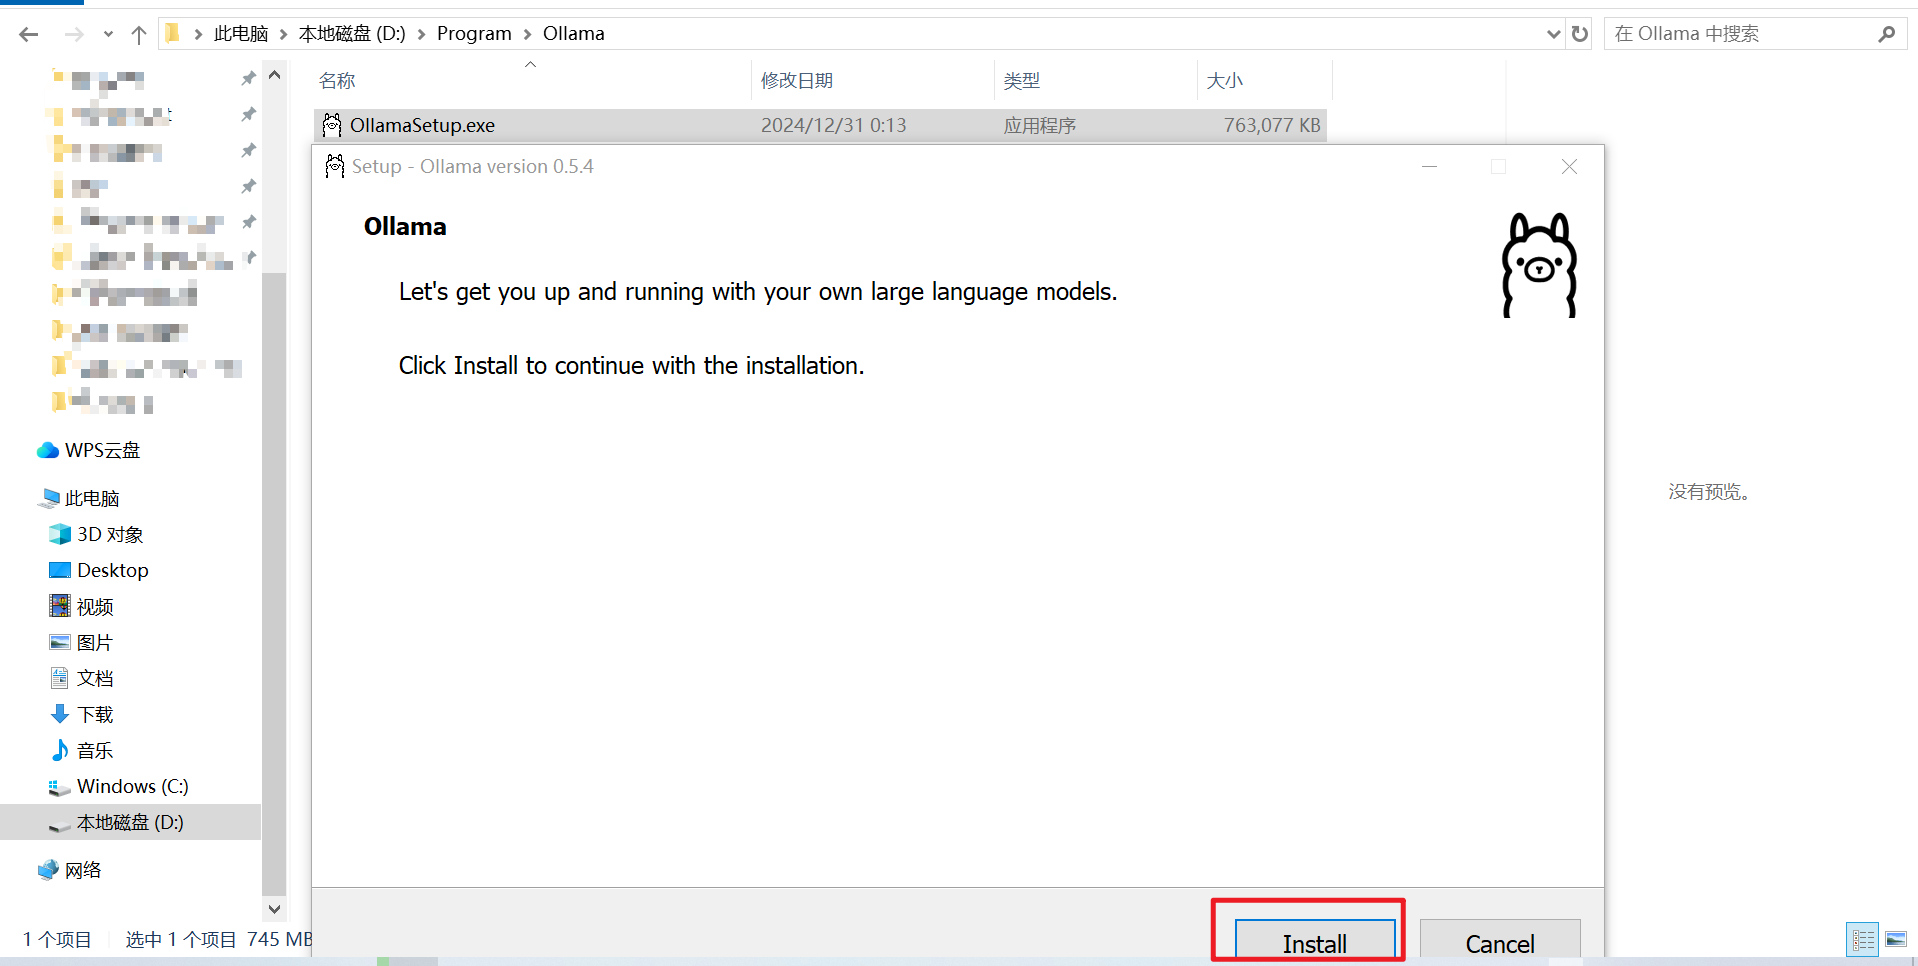Click the 2024/12/31 0:13 date cell
The image size is (1918, 966).
coord(834,125)
